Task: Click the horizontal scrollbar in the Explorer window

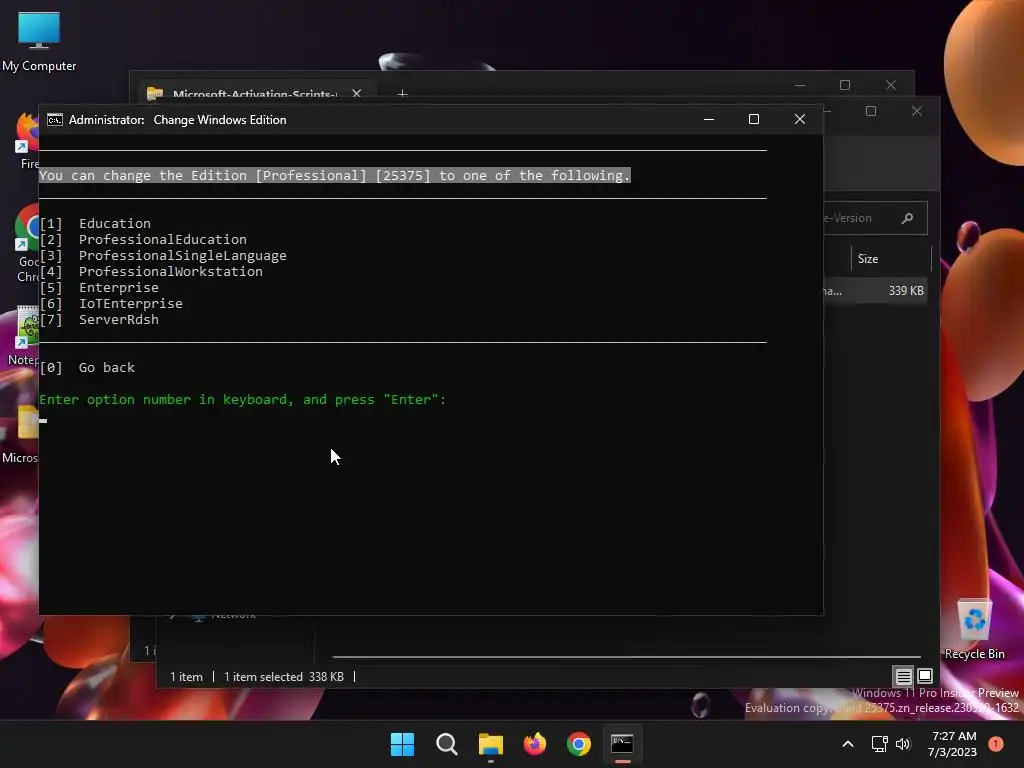Action: (x=626, y=656)
